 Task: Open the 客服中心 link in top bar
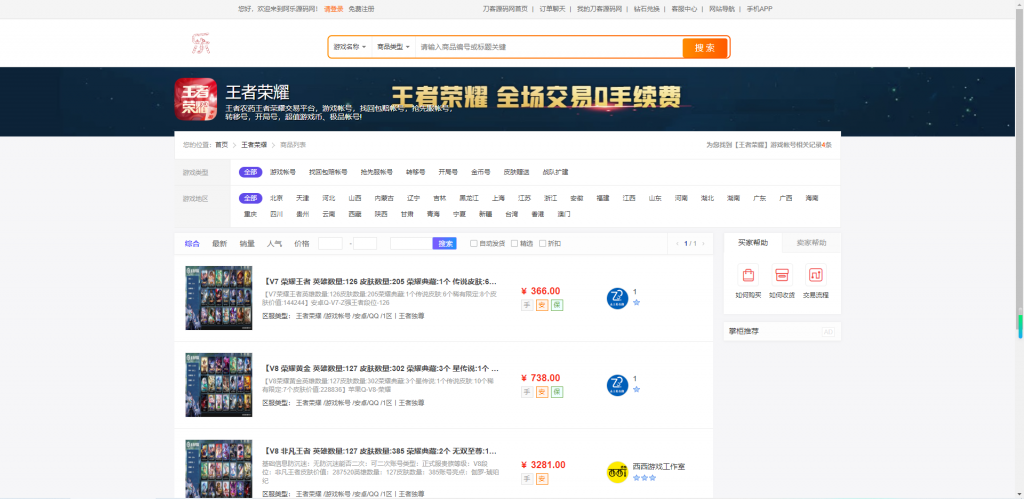(x=684, y=9)
